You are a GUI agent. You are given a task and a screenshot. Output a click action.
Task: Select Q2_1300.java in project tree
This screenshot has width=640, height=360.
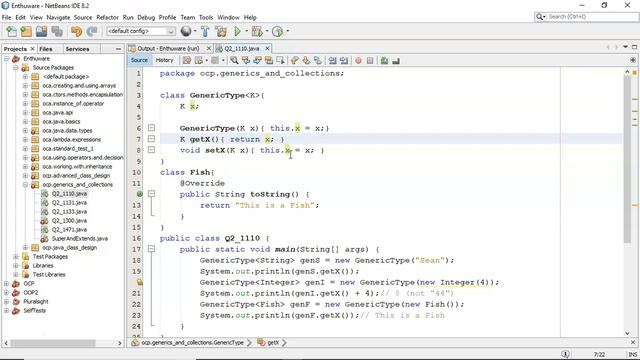[69, 220]
